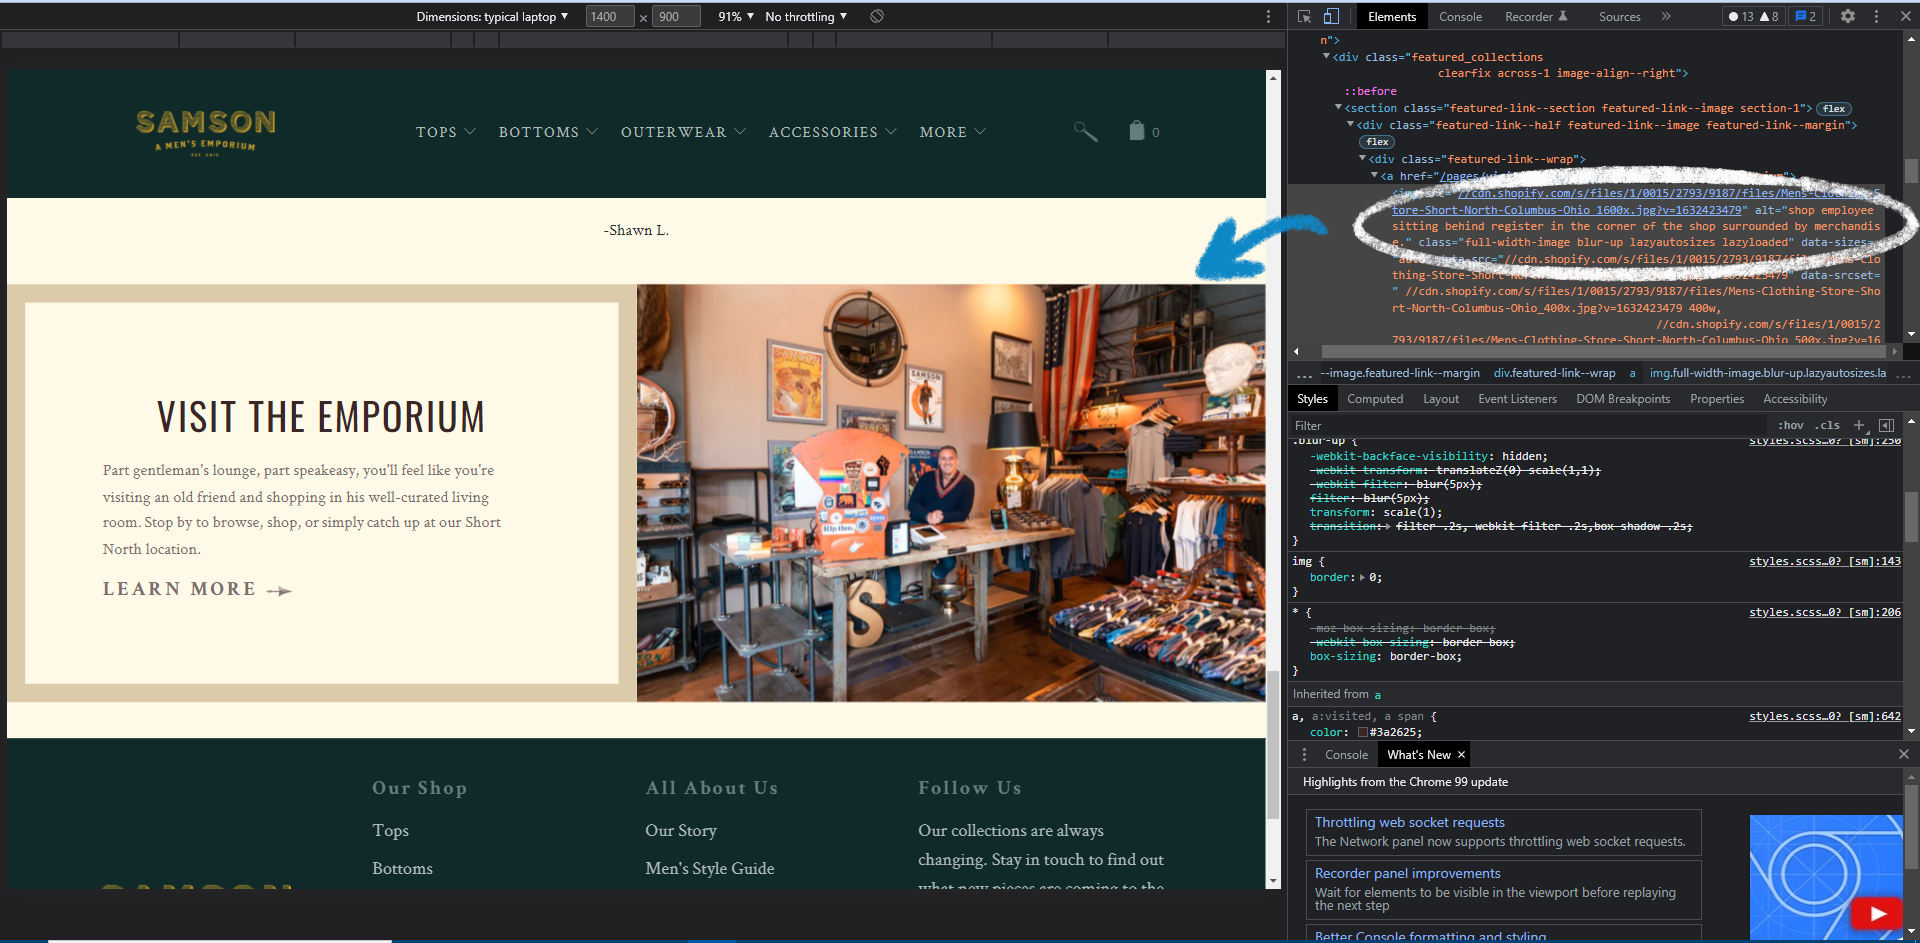Follow the LEARN MORE link
Viewport: 1920px width, 943px height.
pyautogui.click(x=197, y=589)
